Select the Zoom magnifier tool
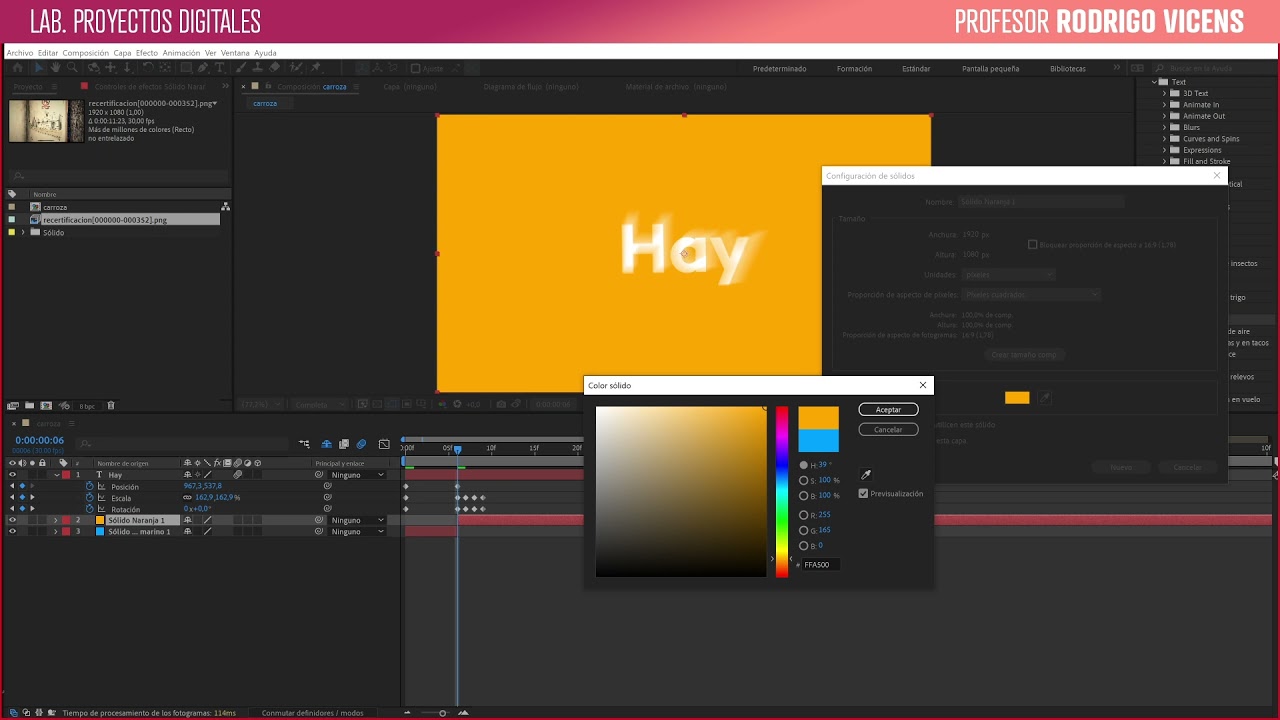Viewport: 1280px width, 720px height. [x=72, y=68]
